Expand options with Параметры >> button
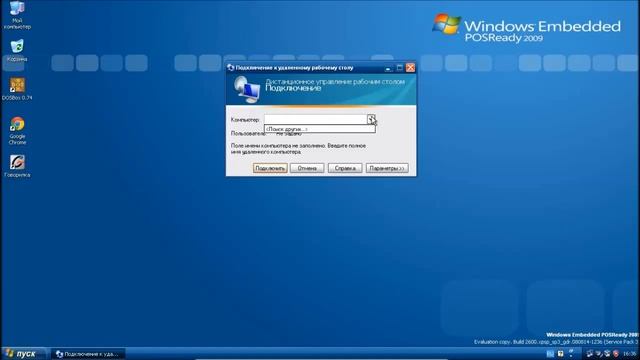 (x=387, y=168)
